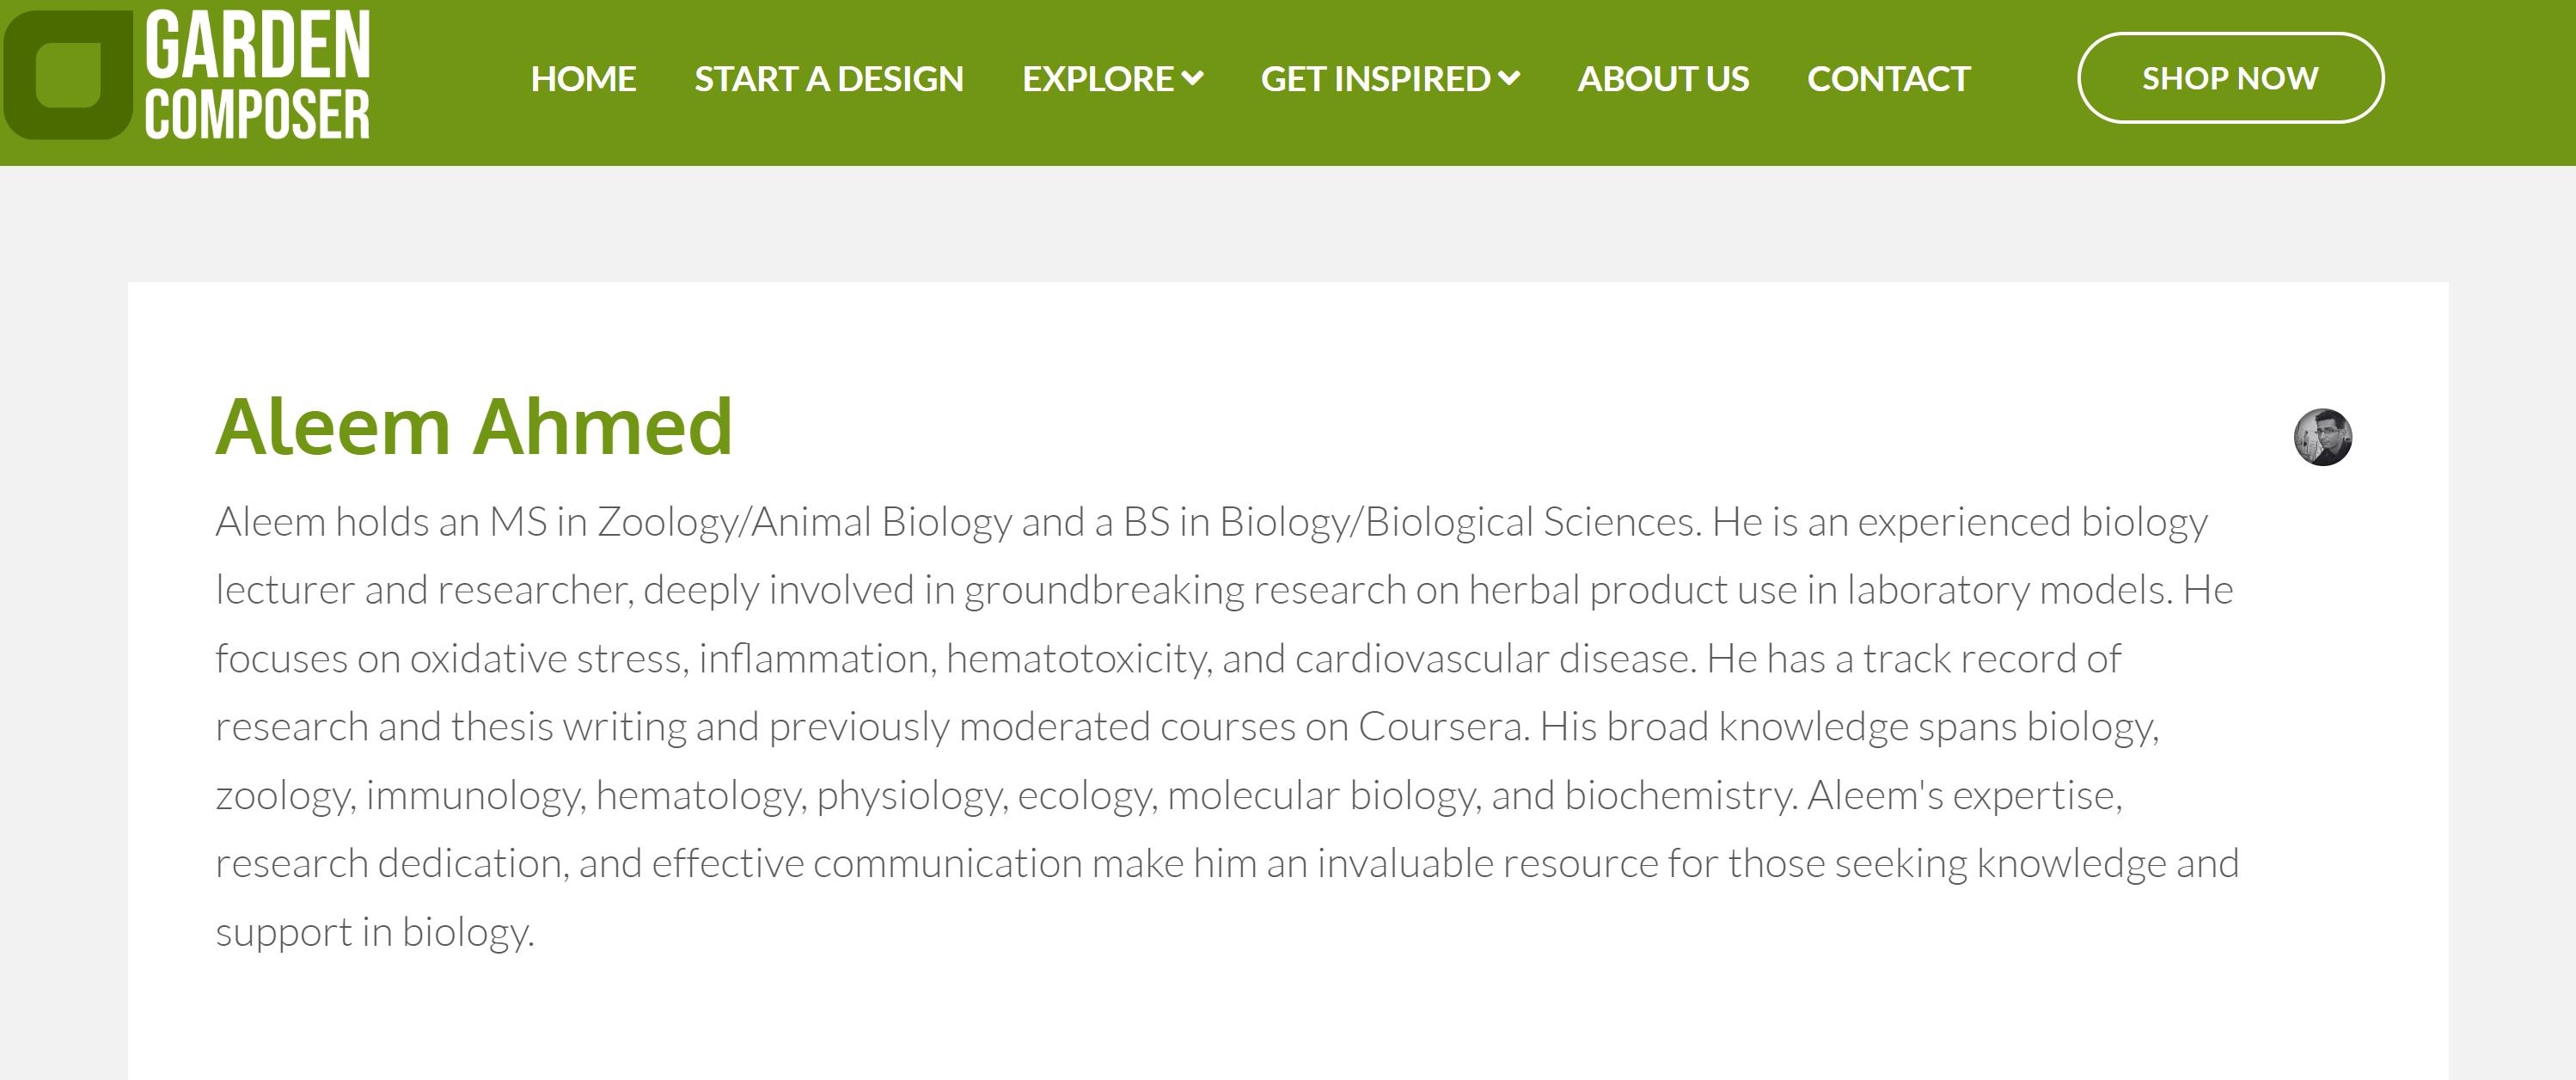
Task: Click the bio line starting "Aleem holds an MS"
Action: tap(1210, 522)
